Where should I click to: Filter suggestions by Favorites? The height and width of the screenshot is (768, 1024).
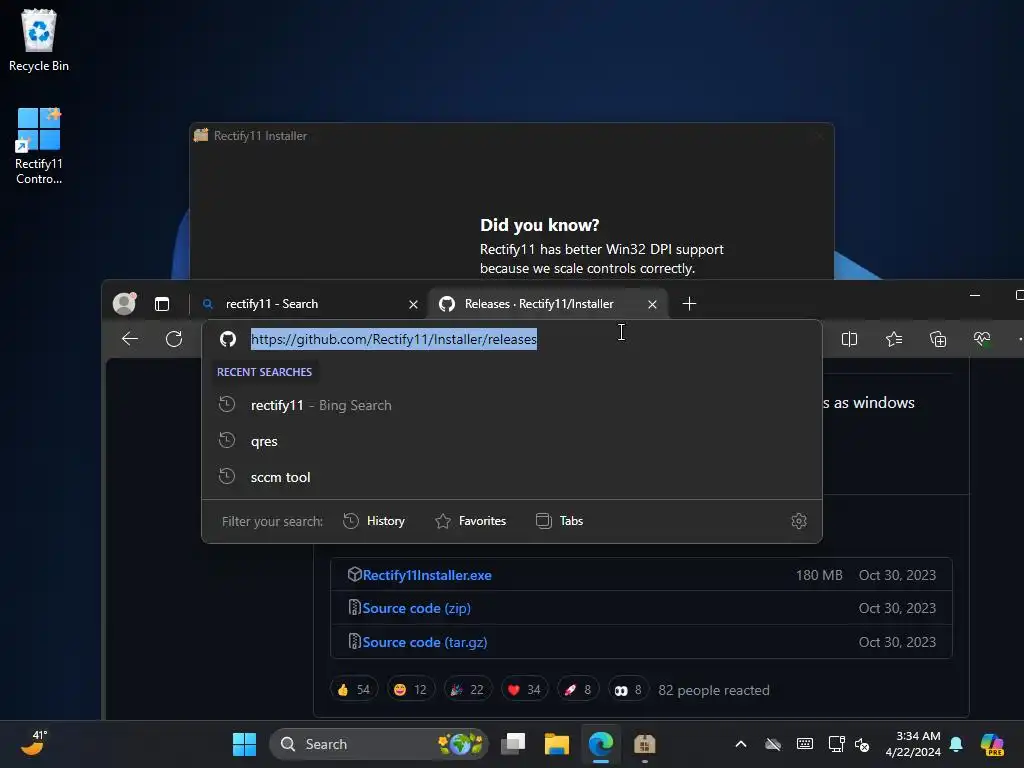tap(470, 520)
